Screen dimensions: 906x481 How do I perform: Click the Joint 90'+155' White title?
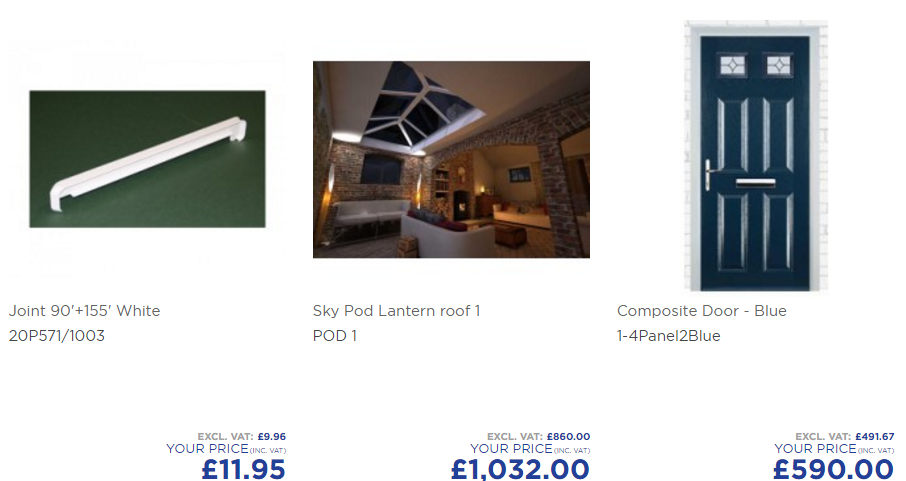(84, 310)
